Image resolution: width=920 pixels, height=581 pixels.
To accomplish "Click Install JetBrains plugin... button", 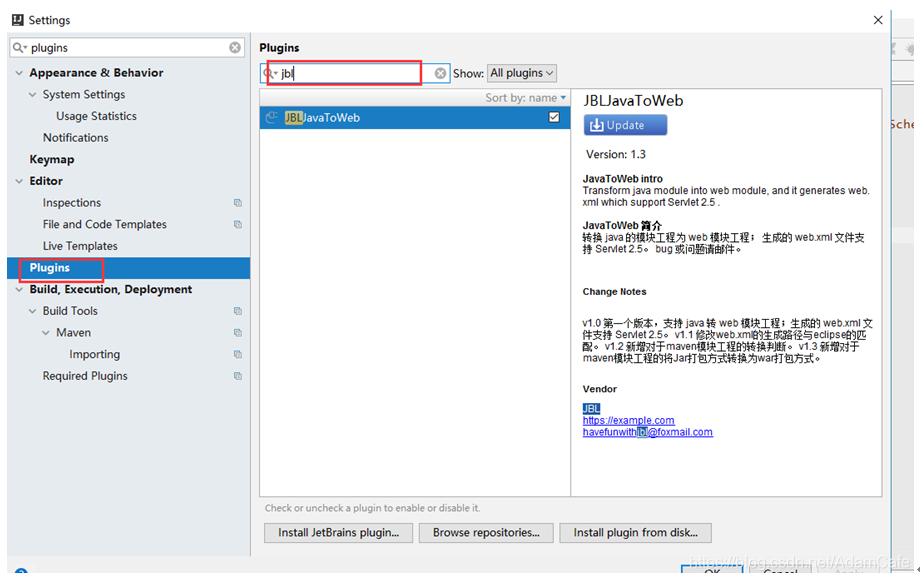I will tap(338, 533).
